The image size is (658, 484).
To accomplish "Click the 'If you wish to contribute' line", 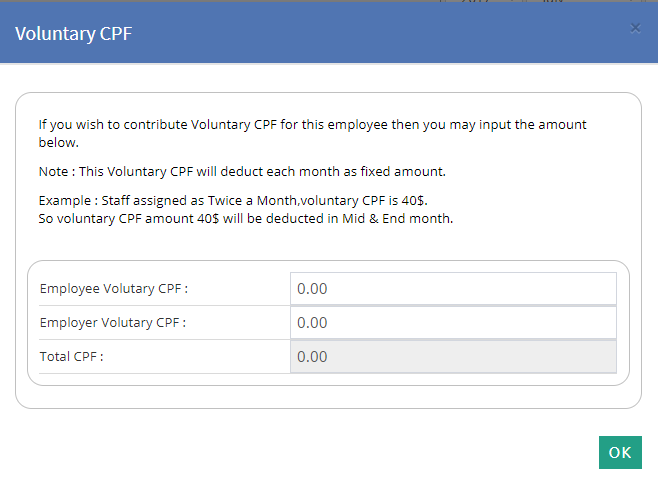I will (312, 126).
